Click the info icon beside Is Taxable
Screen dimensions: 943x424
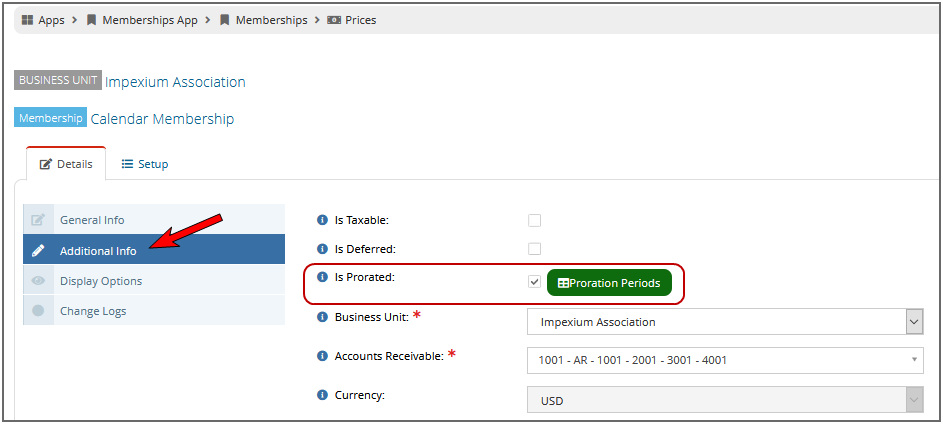[322, 220]
